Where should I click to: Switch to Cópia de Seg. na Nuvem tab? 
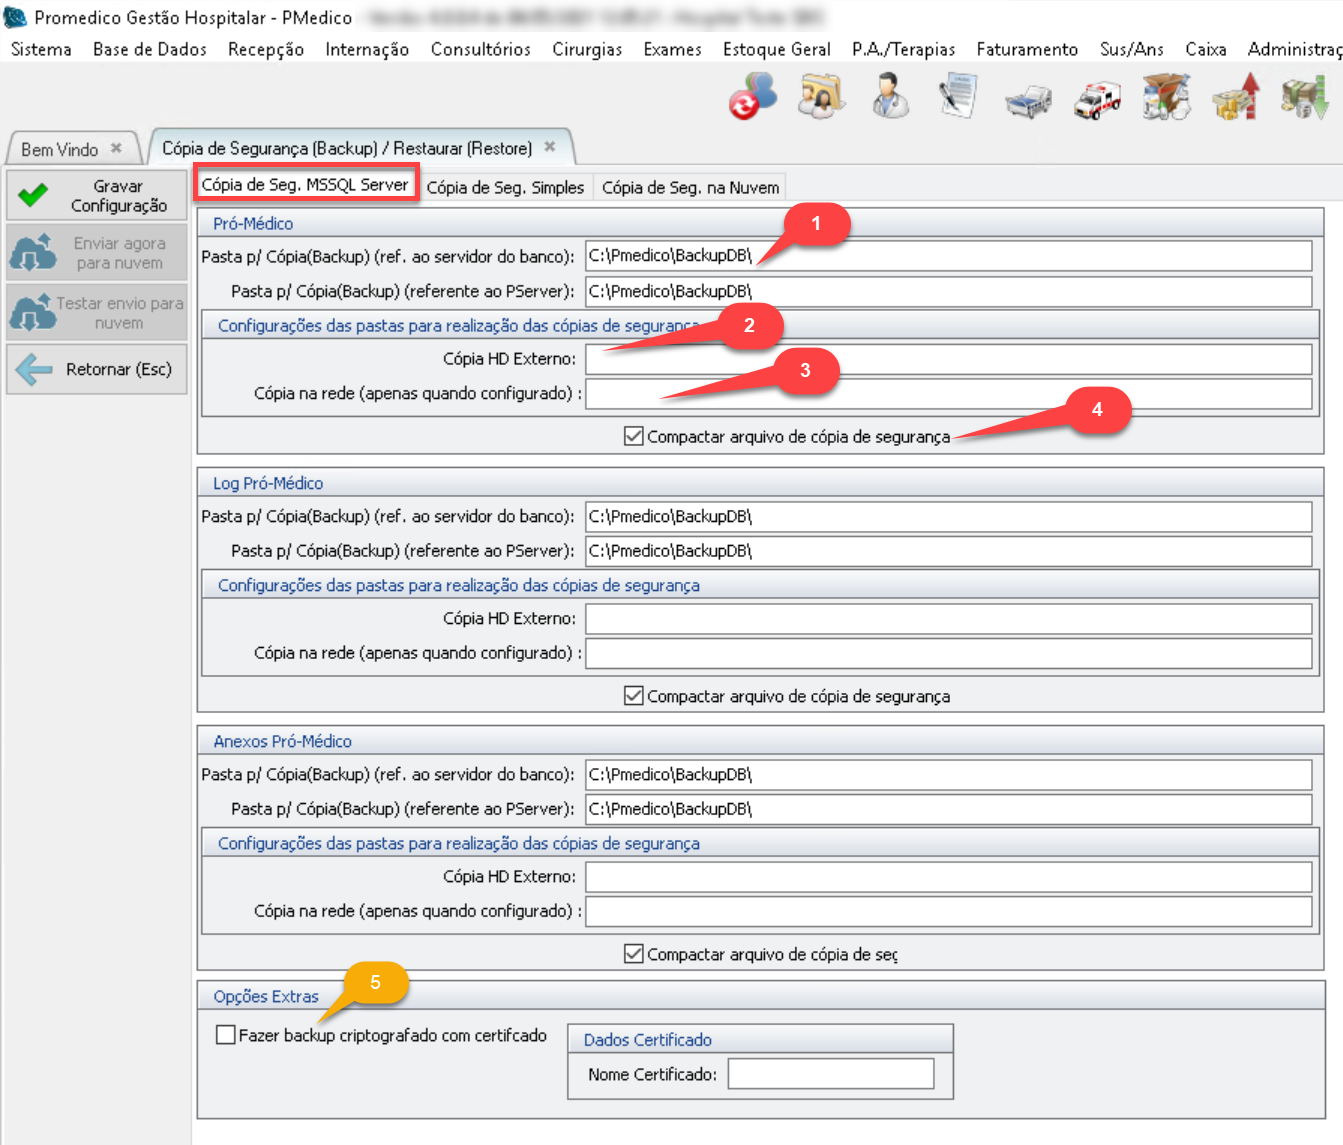coord(690,187)
